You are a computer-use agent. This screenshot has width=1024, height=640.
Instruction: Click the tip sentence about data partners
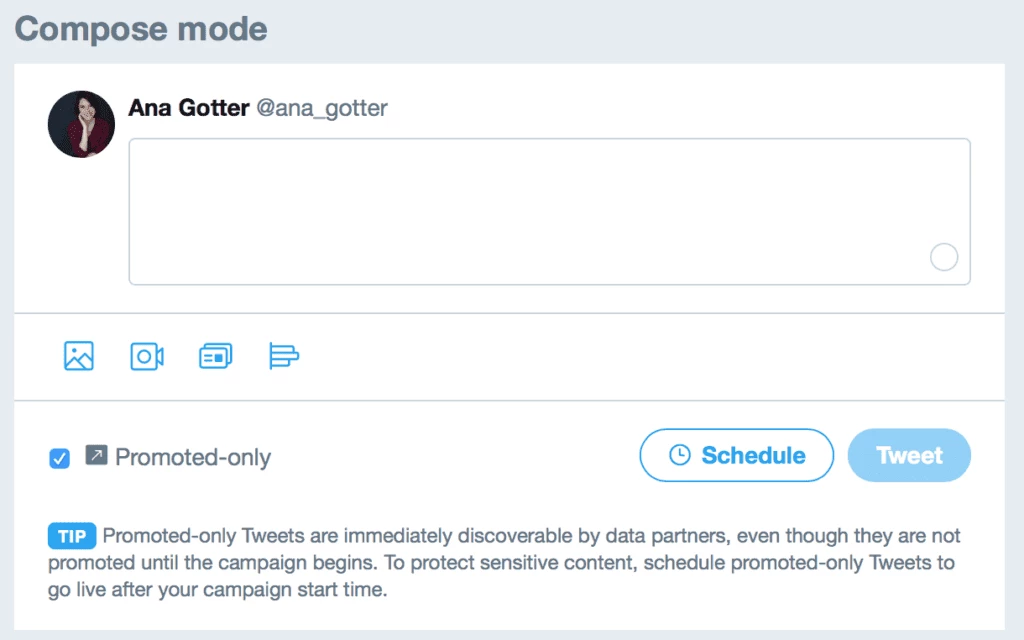point(532,536)
